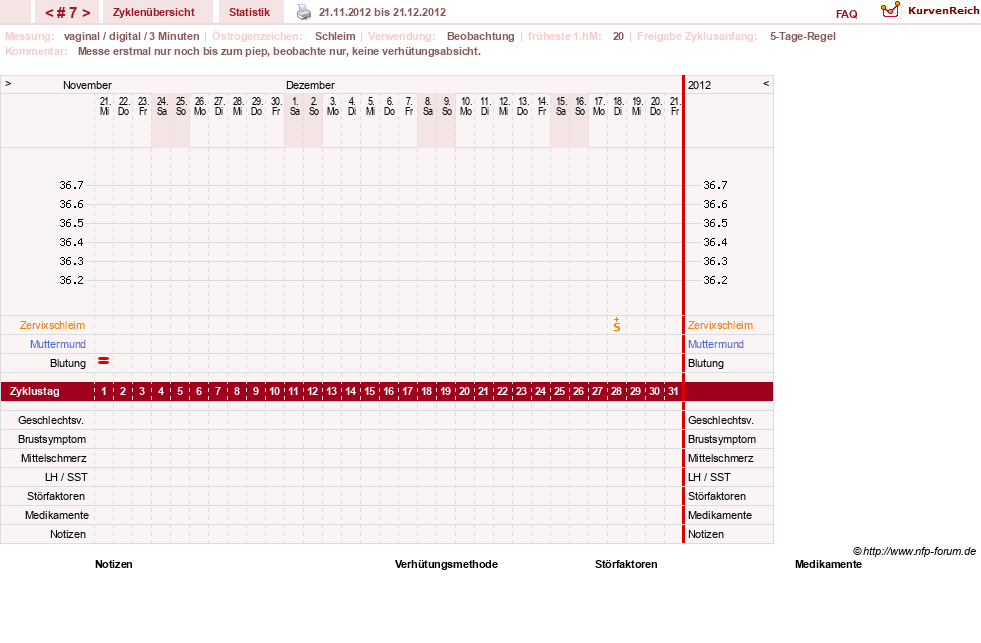Go to next cycle with the > arrow

(86, 13)
